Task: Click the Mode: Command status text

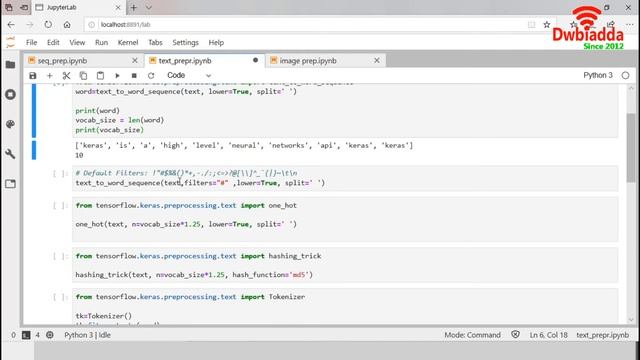Action: pos(472,335)
